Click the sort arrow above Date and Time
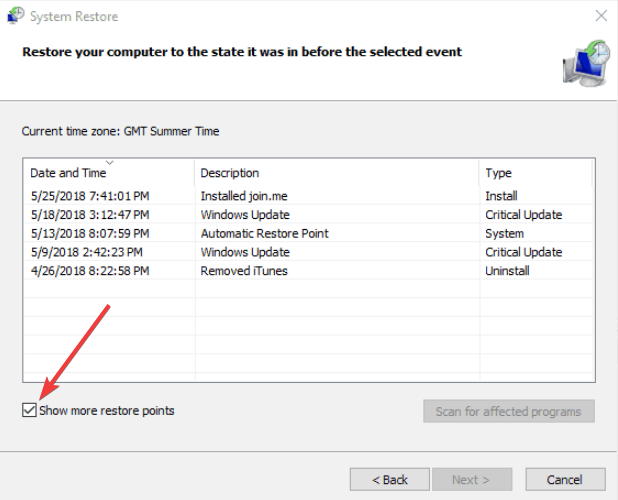618x500 pixels. coord(110,162)
